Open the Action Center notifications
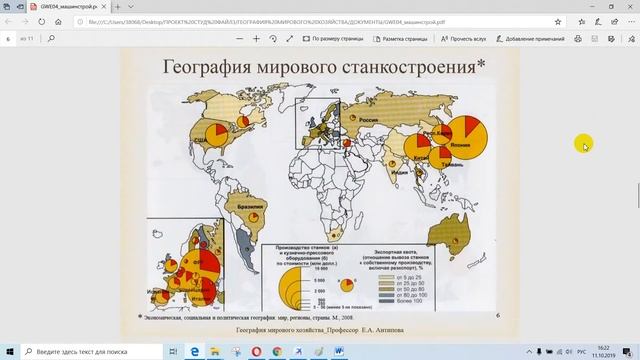This screenshot has height=360, width=640. (x=627, y=351)
